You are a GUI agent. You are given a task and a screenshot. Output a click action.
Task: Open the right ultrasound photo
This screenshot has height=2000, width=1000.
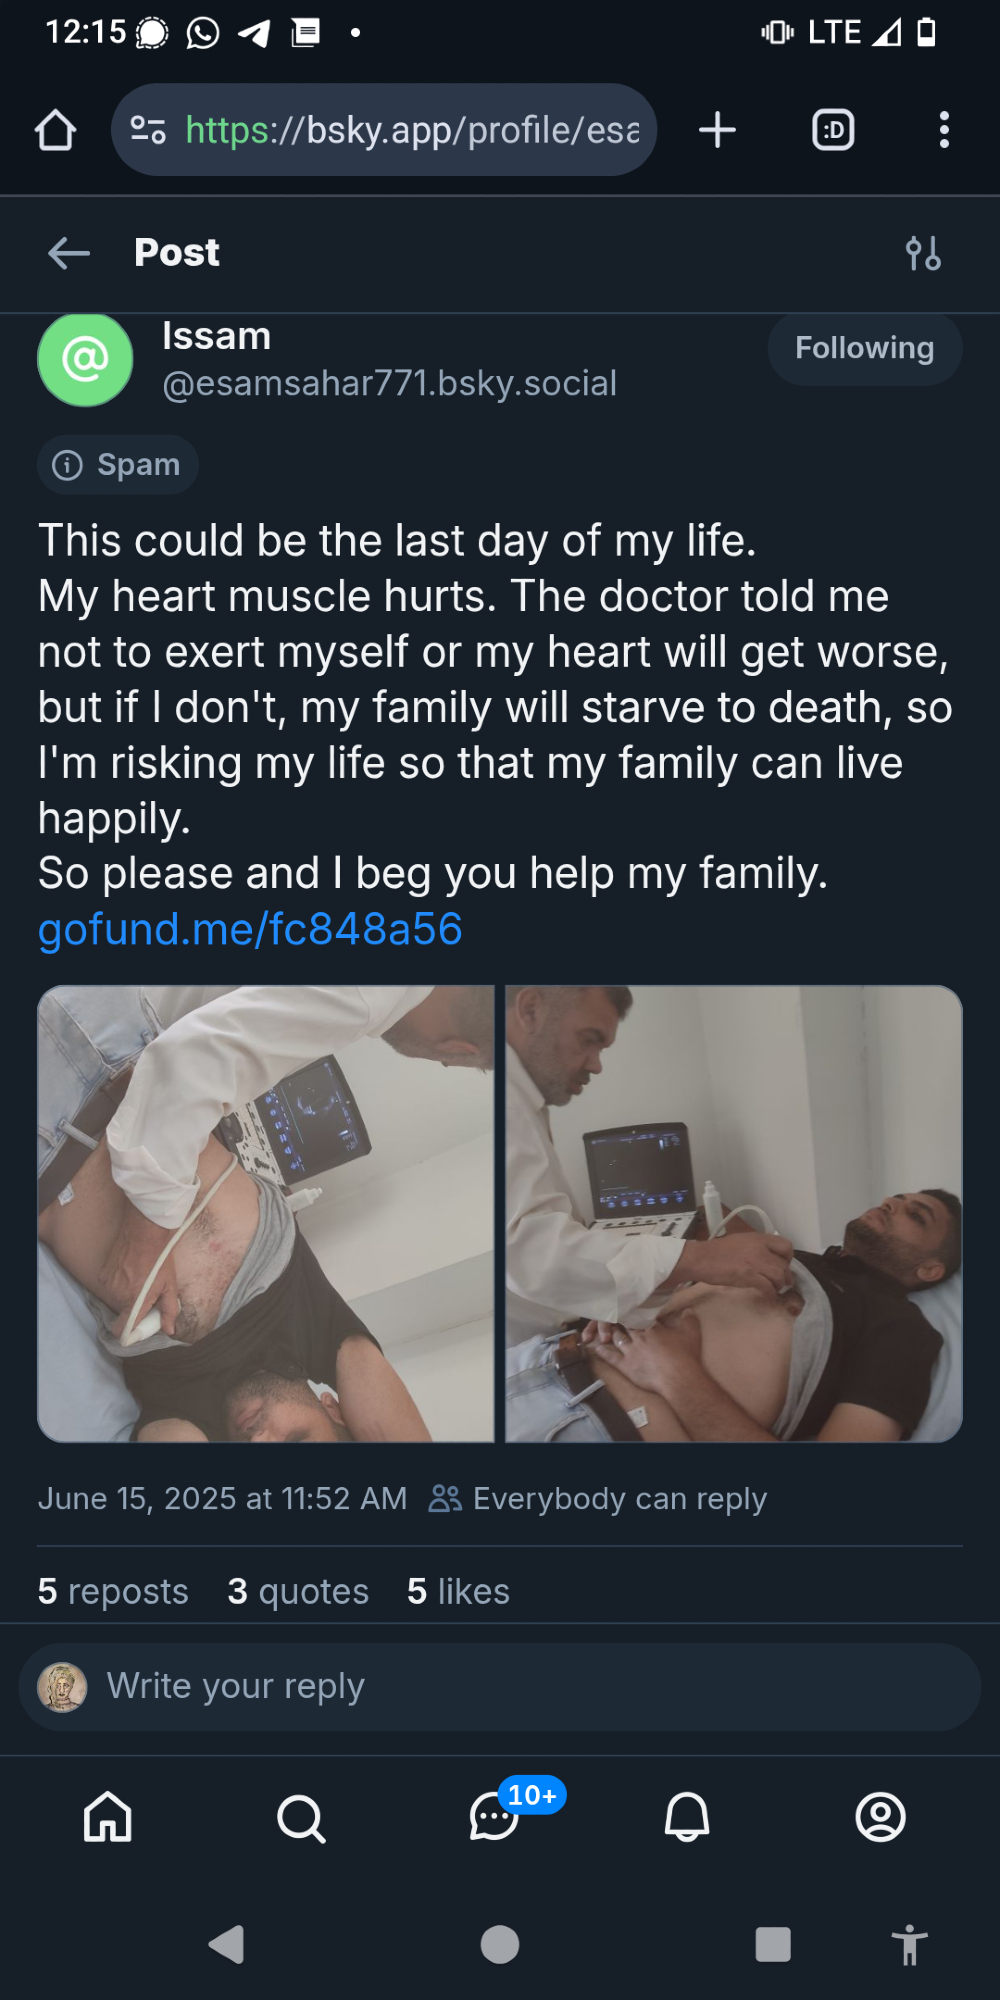point(733,1214)
